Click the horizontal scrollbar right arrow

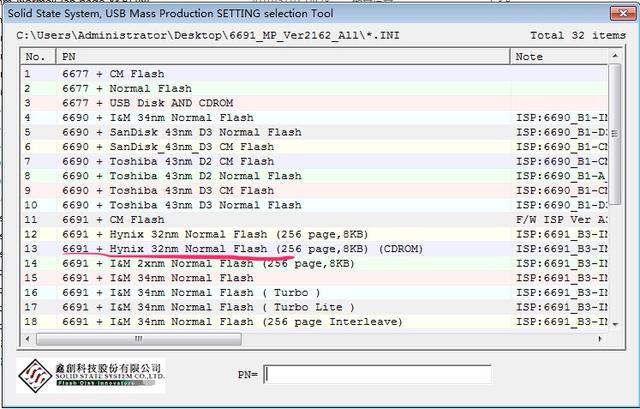[600, 339]
